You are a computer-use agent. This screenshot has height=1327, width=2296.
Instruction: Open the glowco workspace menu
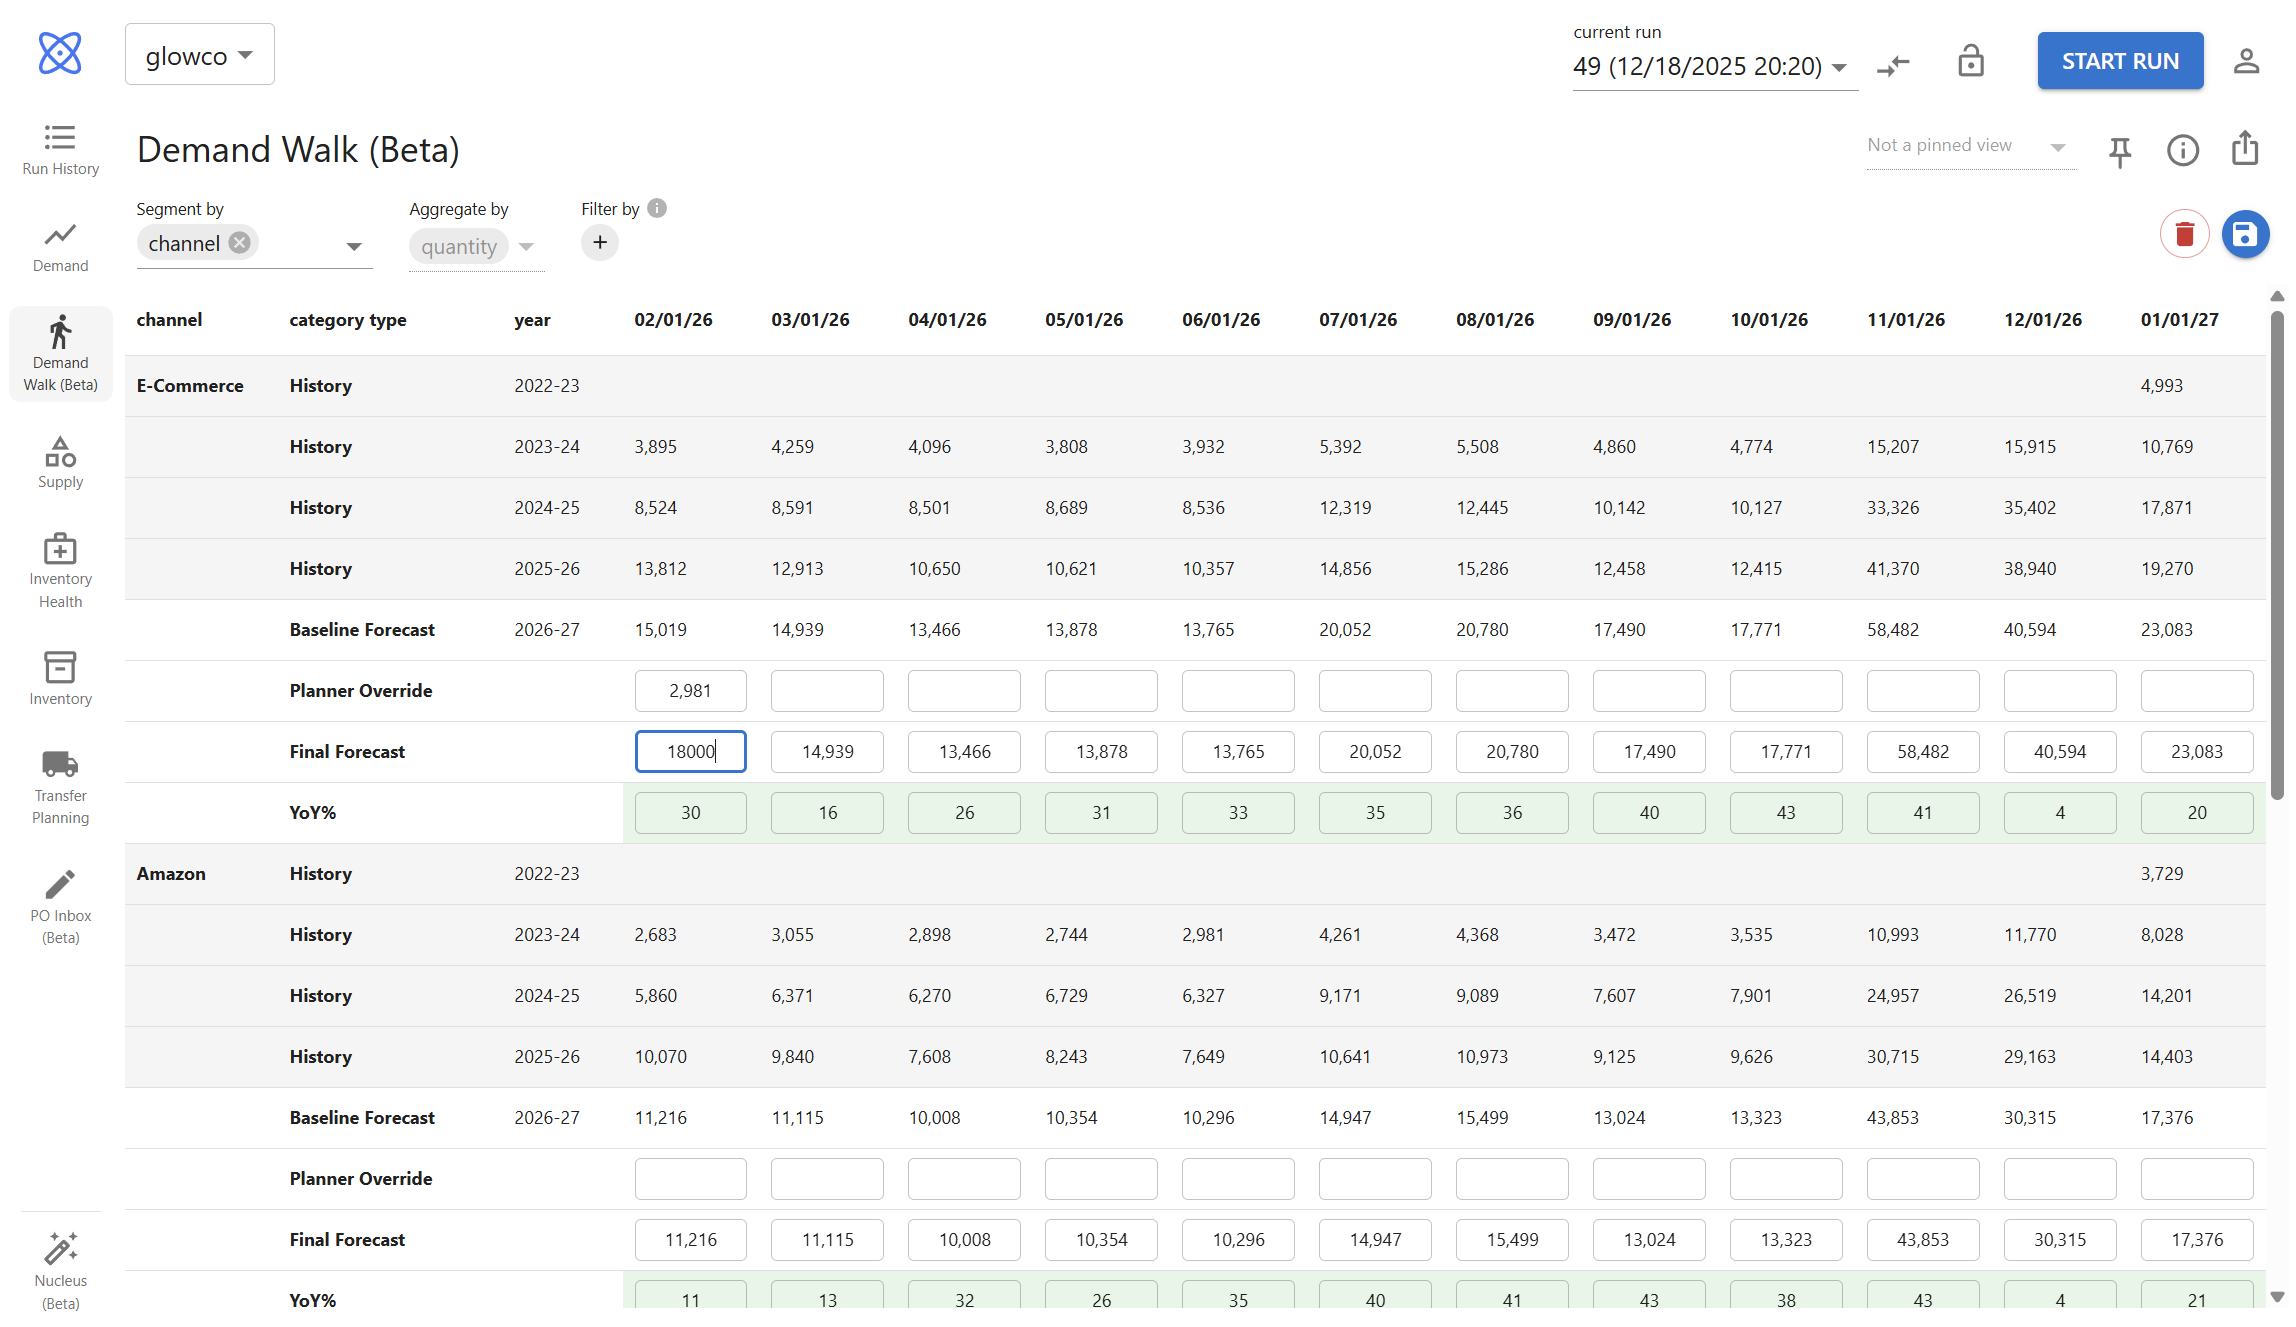coord(199,55)
